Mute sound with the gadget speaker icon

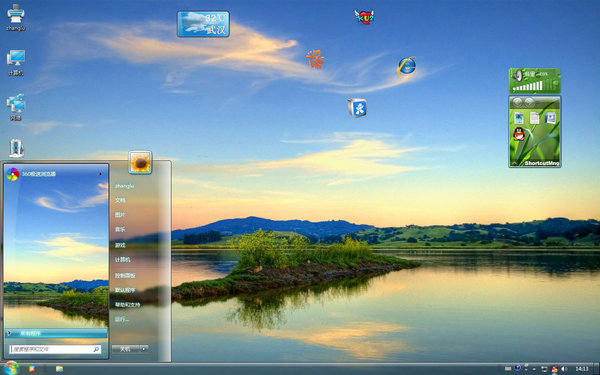(x=517, y=75)
